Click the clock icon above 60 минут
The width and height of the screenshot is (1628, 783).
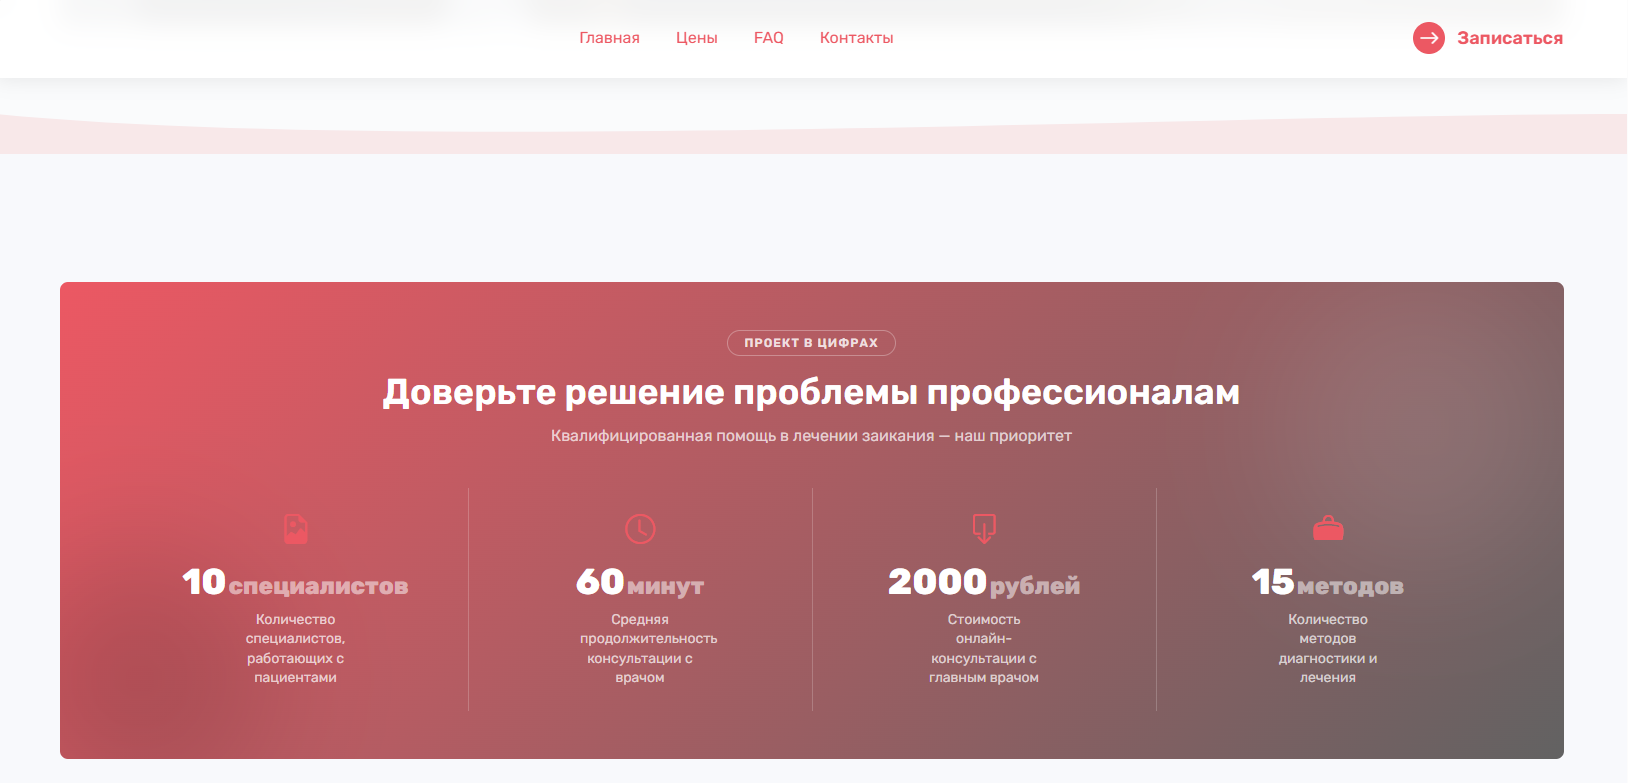coord(640,528)
